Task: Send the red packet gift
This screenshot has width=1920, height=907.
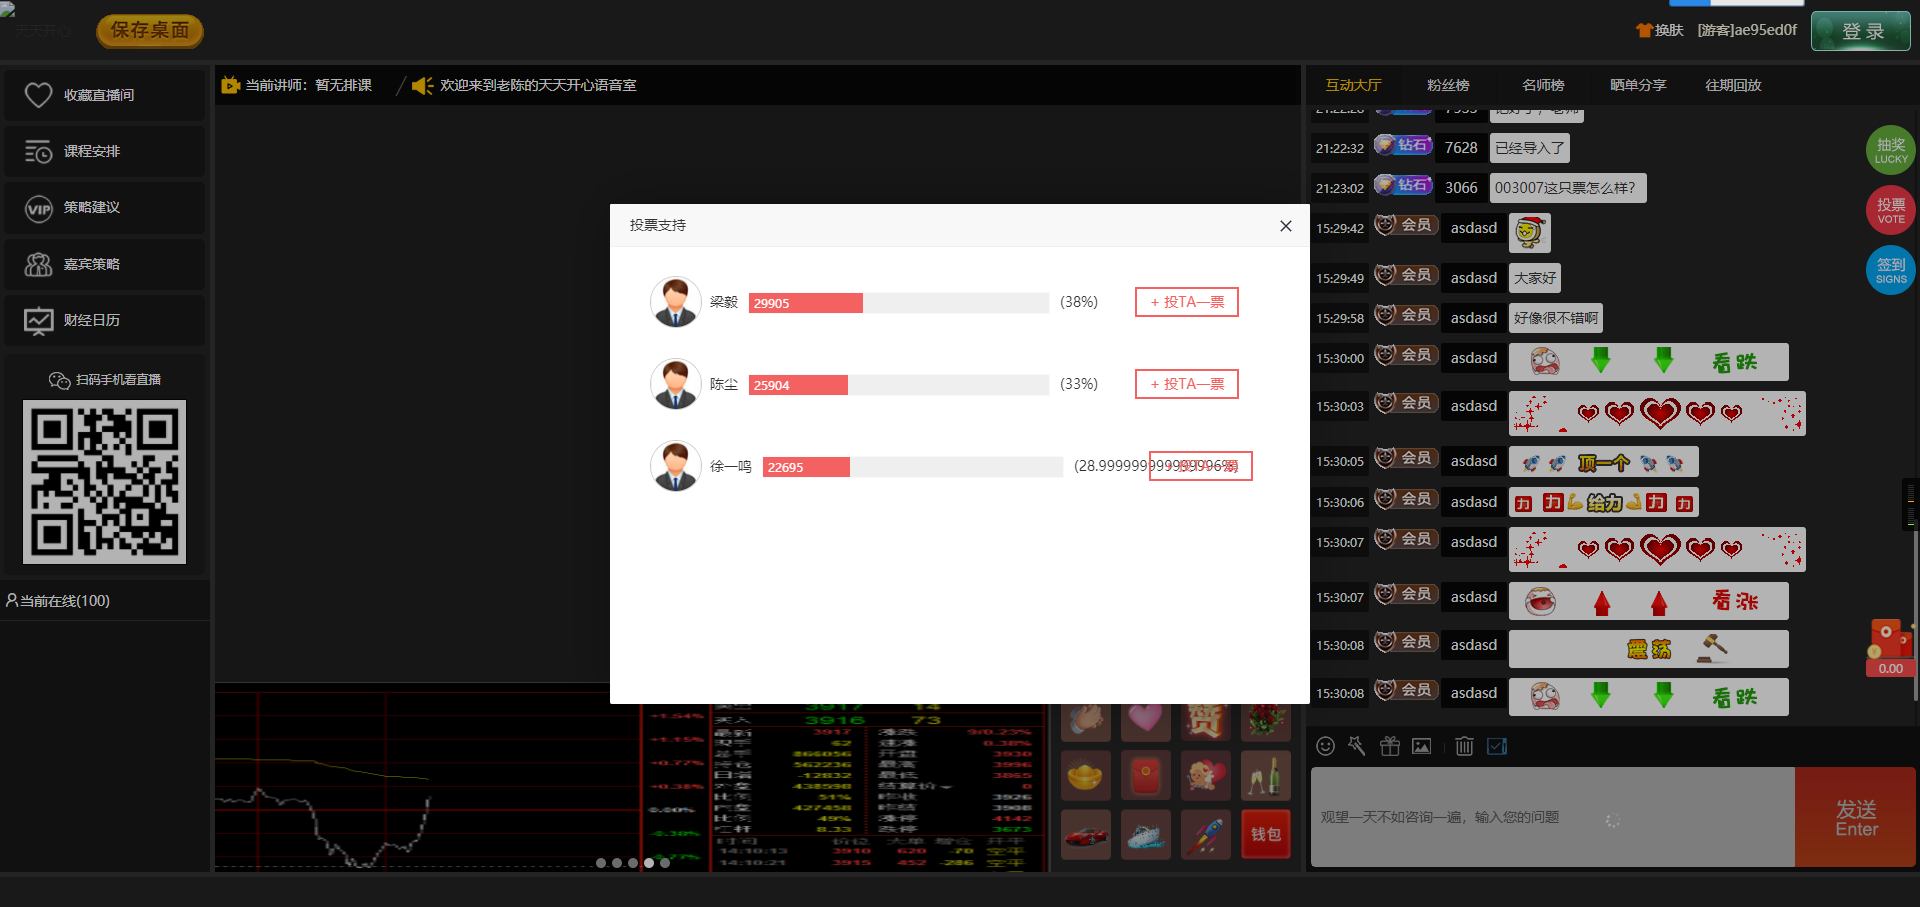Action: 1145,776
